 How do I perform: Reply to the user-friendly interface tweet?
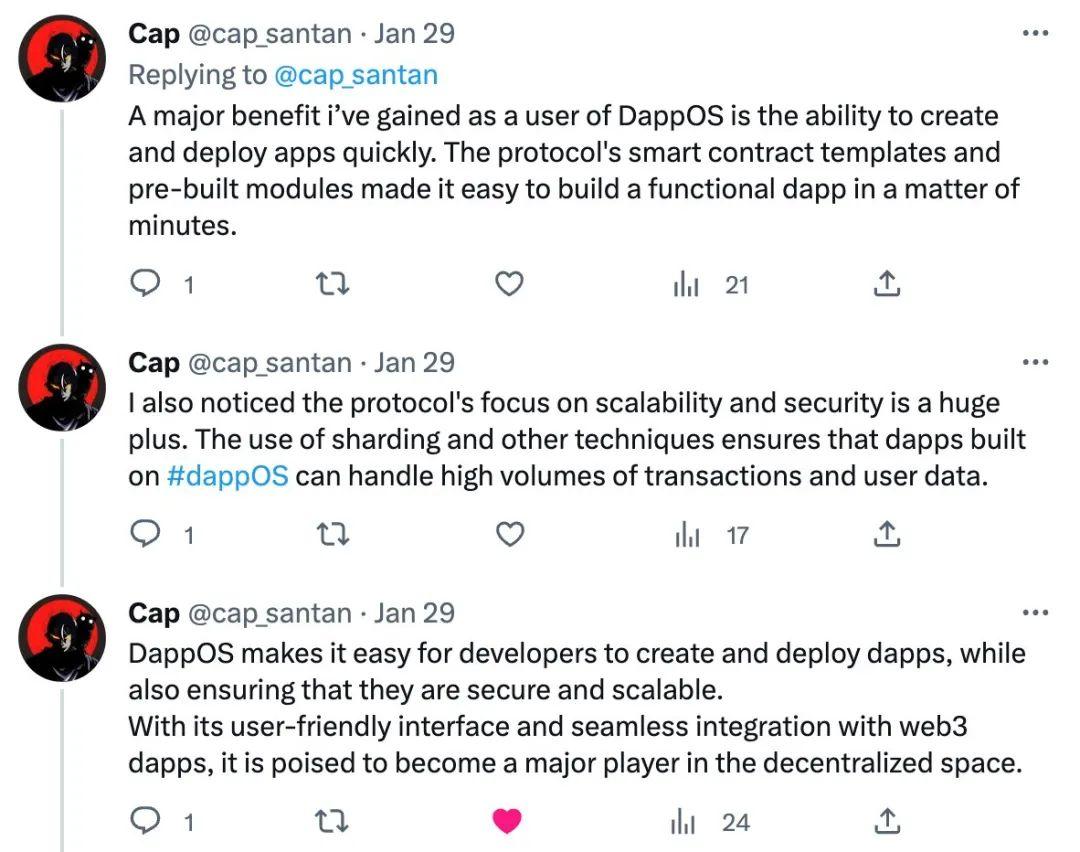point(147,822)
